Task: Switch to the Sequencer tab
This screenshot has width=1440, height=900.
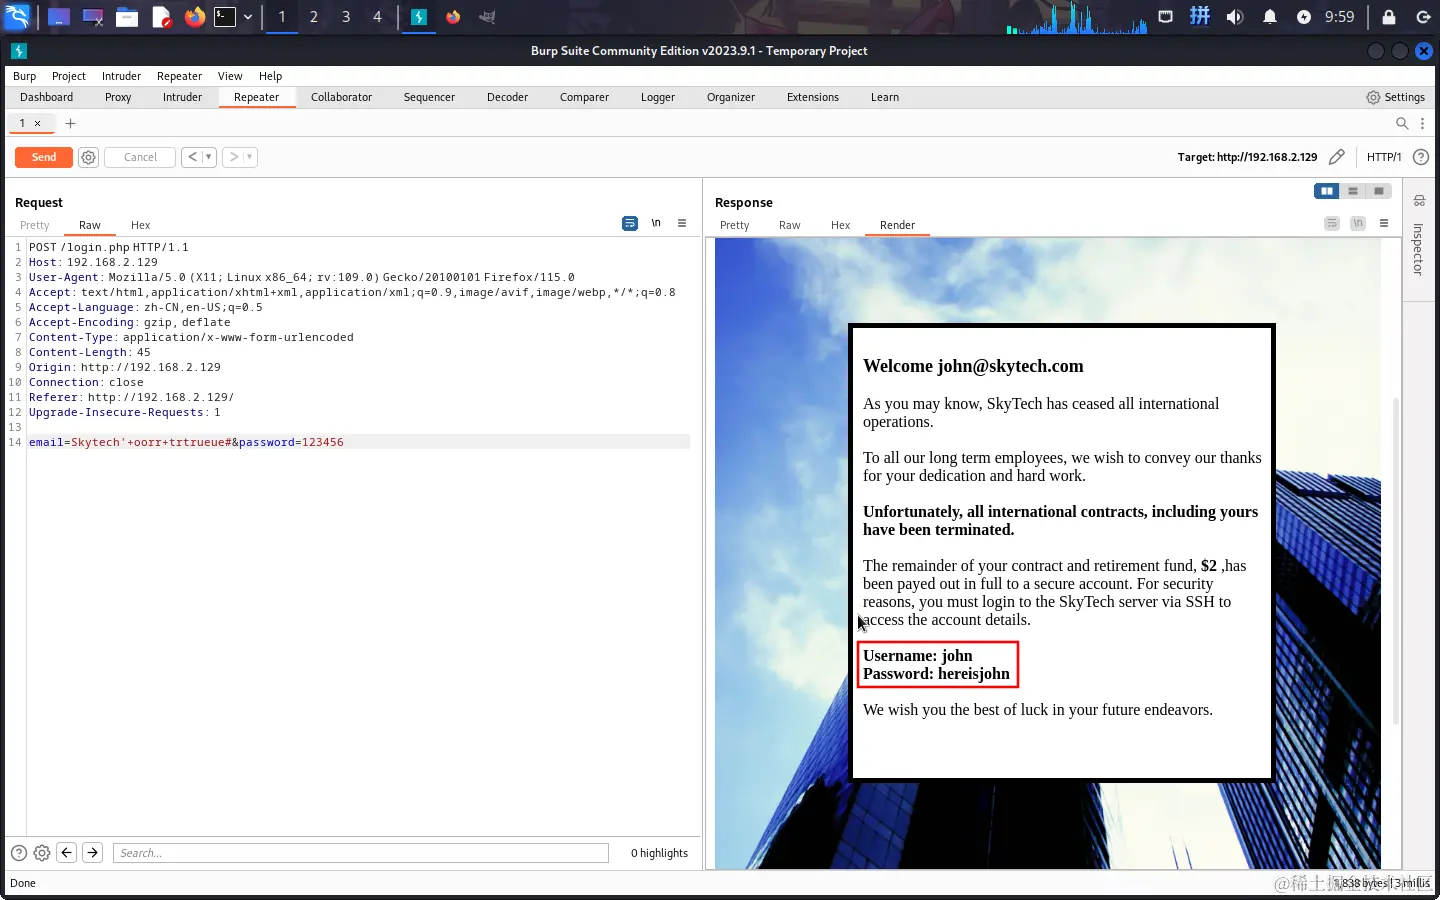Action: (430, 97)
